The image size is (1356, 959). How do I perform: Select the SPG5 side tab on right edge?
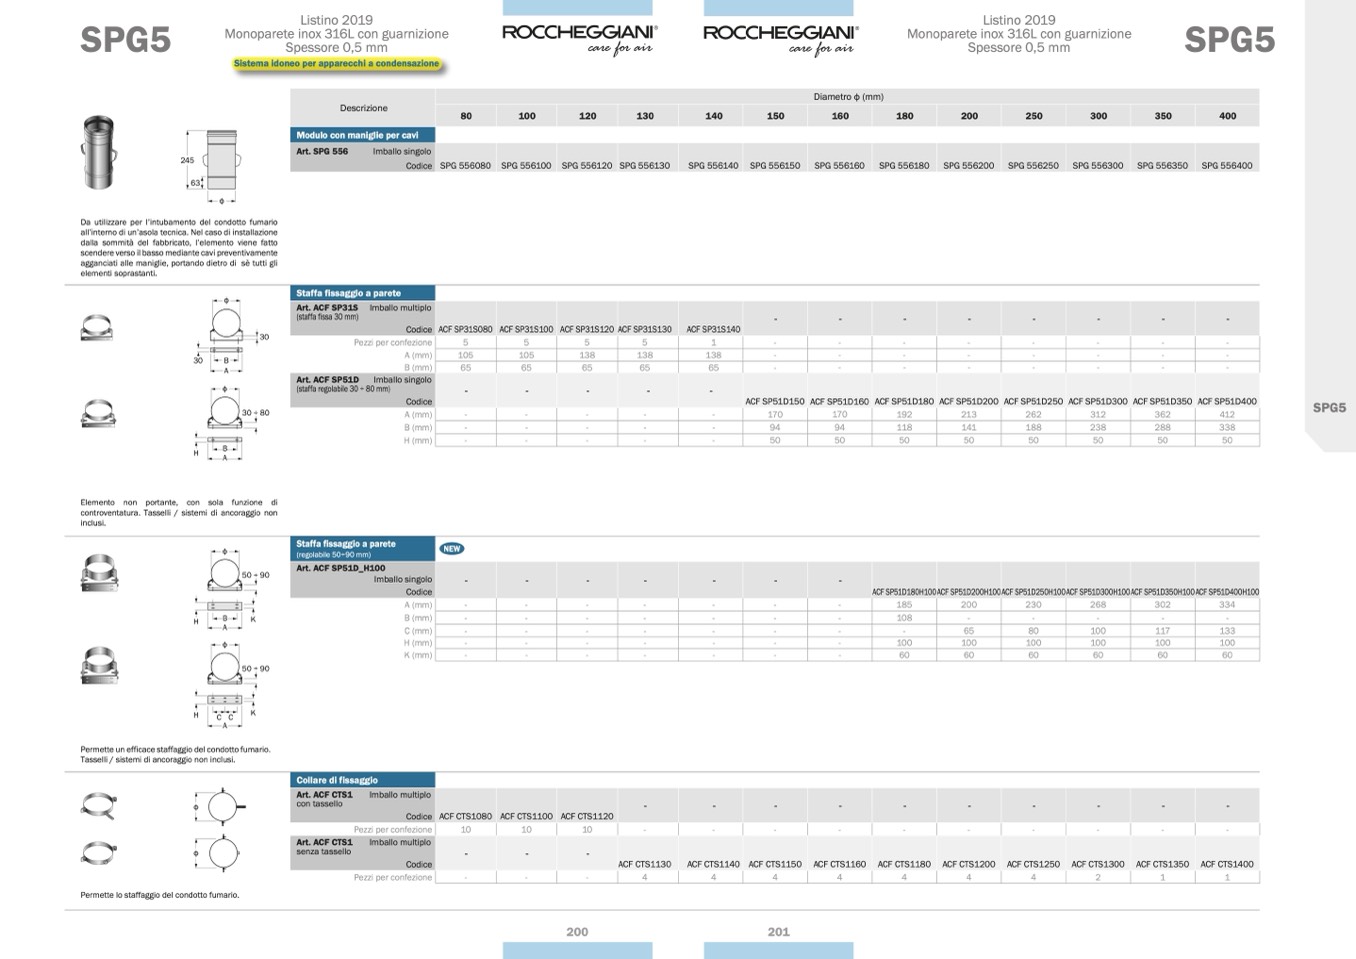(x=1329, y=408)
